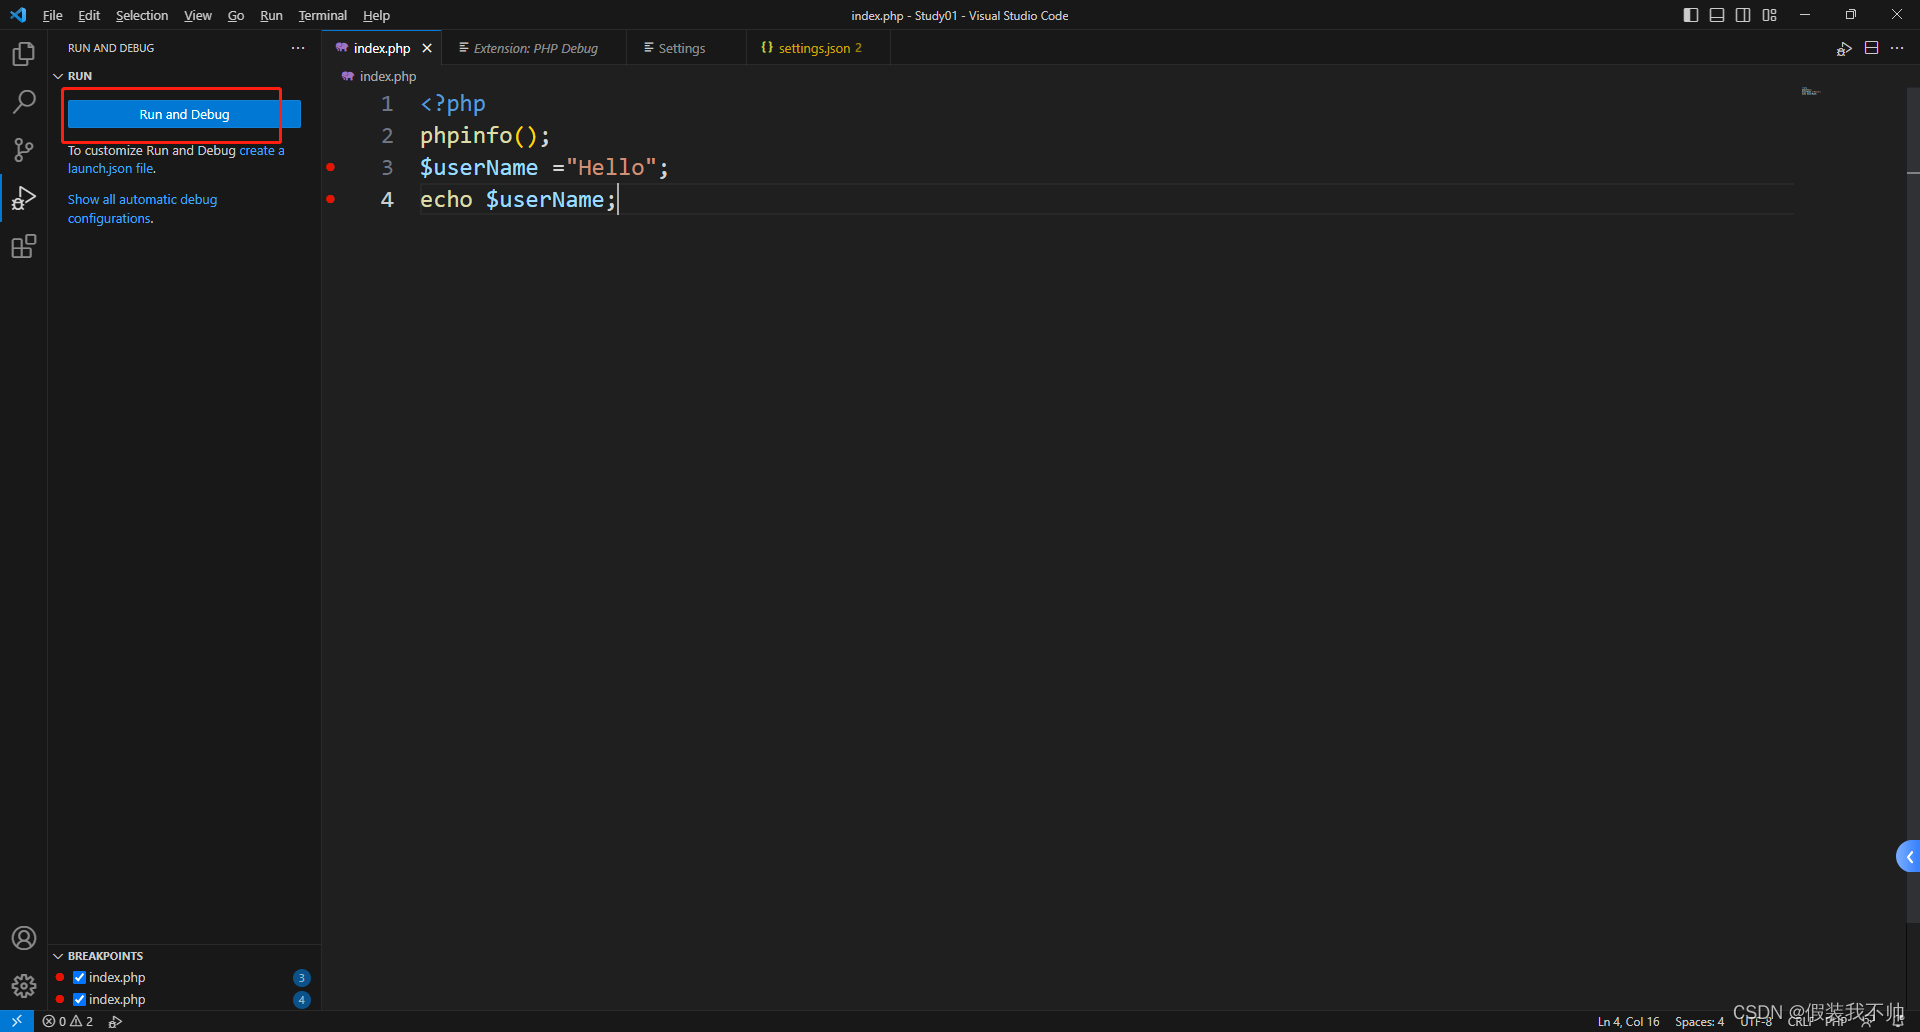Open the Go menu
The width and height of the screenshot is (1920, 1032).
[236, 15]
